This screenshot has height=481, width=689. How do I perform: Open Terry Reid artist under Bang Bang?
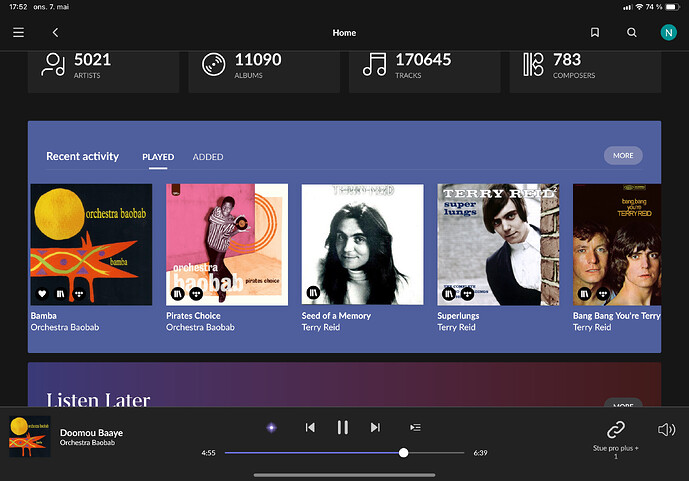(x=592, y=327)
